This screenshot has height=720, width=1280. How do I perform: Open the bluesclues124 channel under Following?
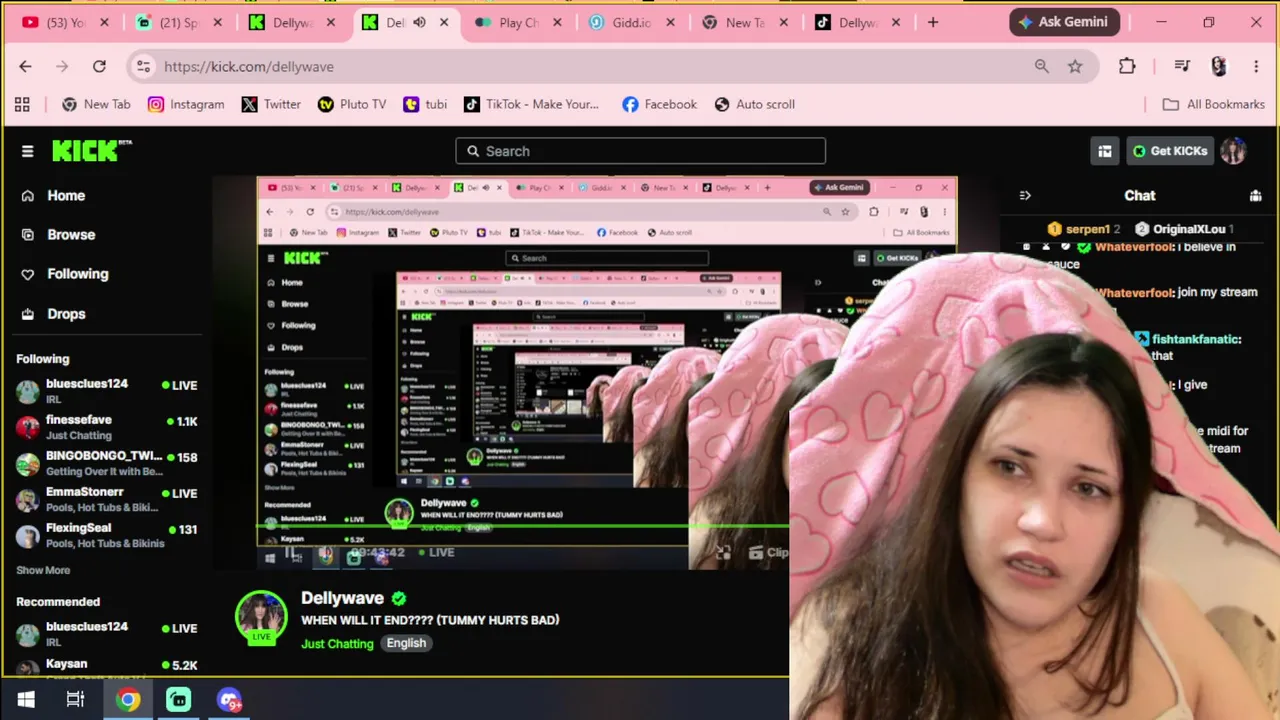tap(106, 391)
